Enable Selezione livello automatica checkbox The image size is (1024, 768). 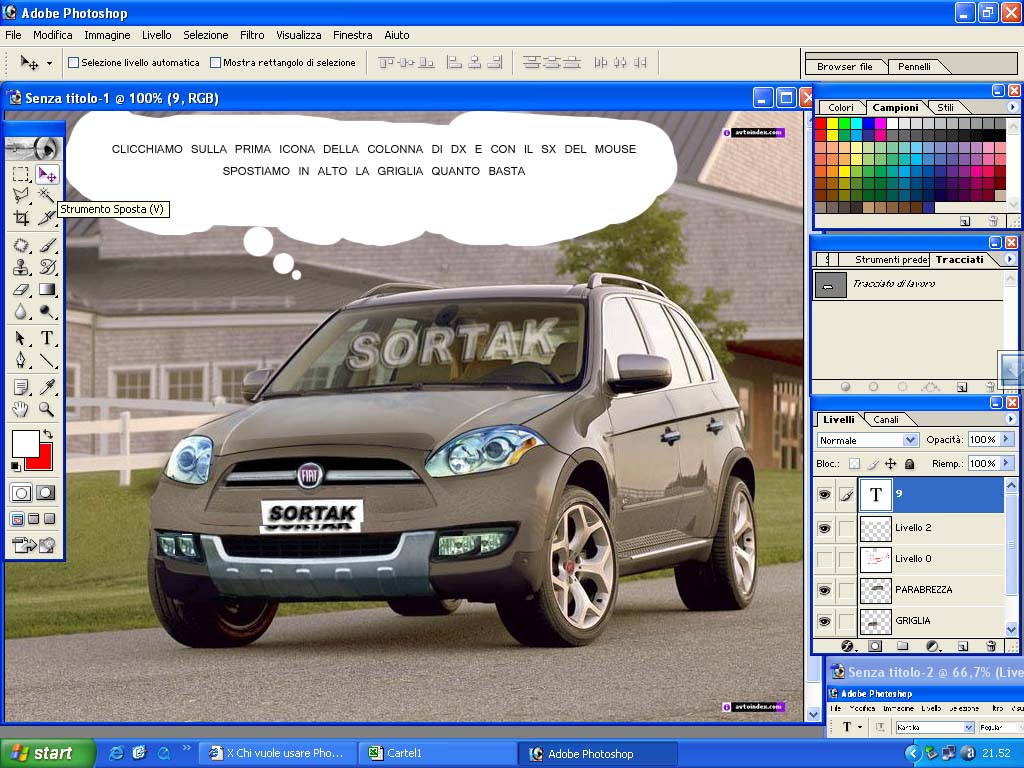pos(74,63)
